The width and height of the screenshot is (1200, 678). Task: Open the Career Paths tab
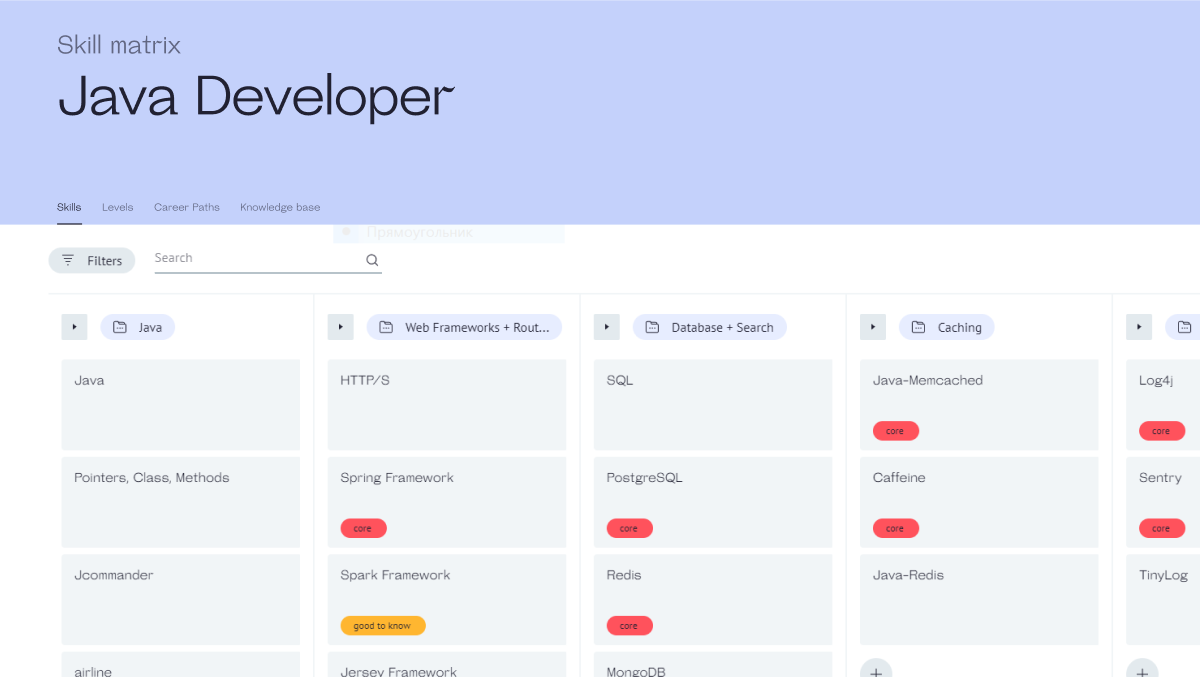click(187, 207)
